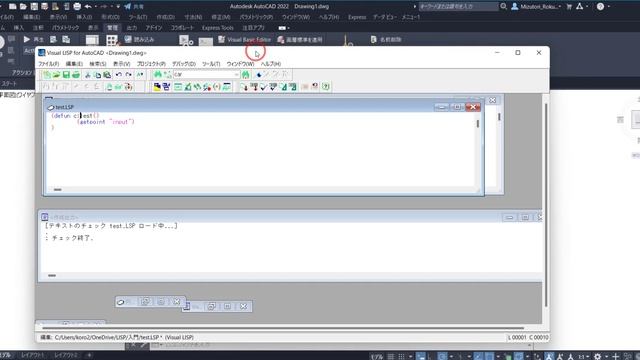
Task: Click the 'チェック終了' line in build output
Action: pos(69,238)
